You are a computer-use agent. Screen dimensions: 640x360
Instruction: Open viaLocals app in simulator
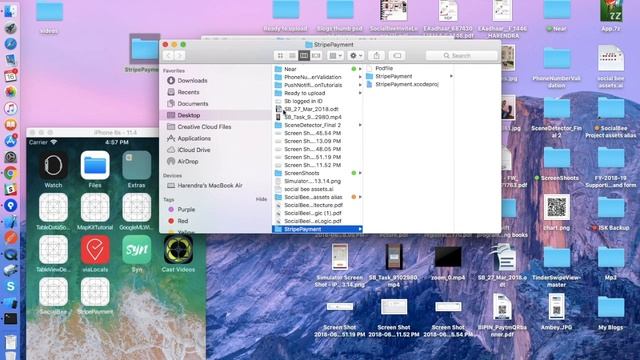pos(95,249)
